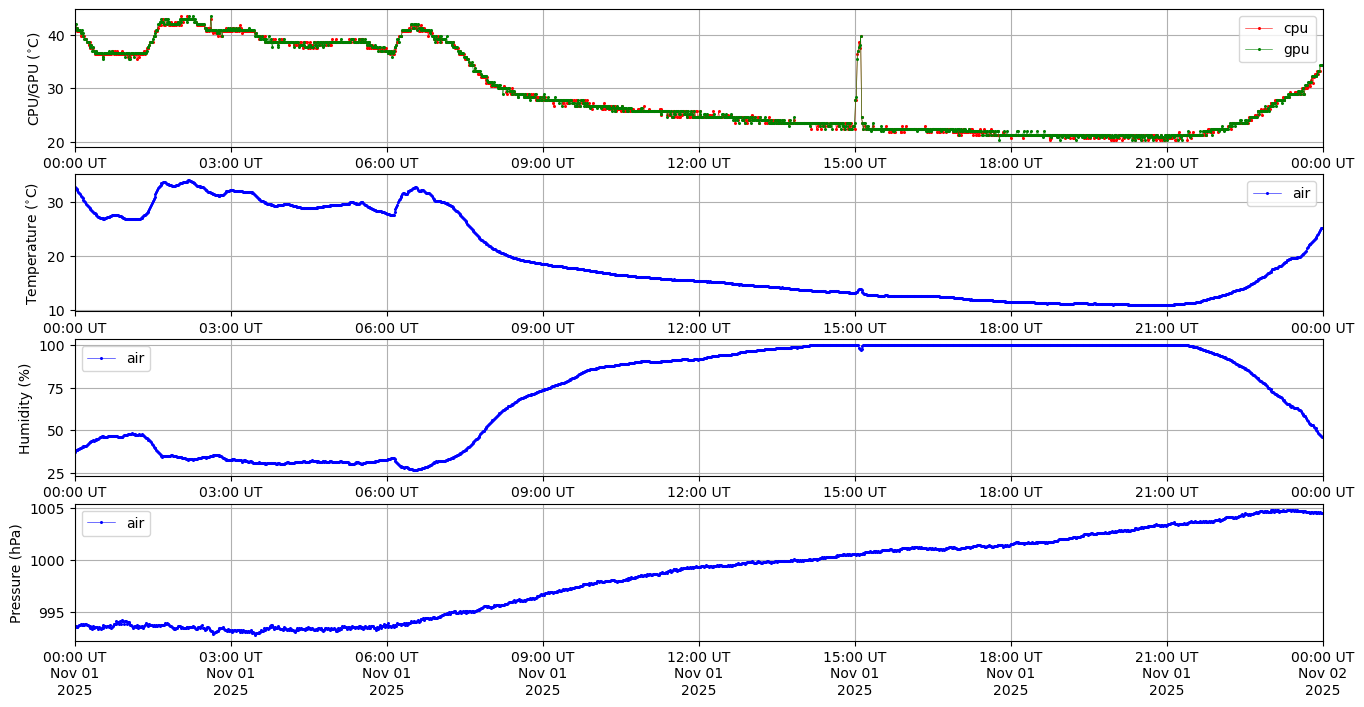1364x707 pixels.
Task: Click the green gpu legend line marker
Action: click(1259, 49)
